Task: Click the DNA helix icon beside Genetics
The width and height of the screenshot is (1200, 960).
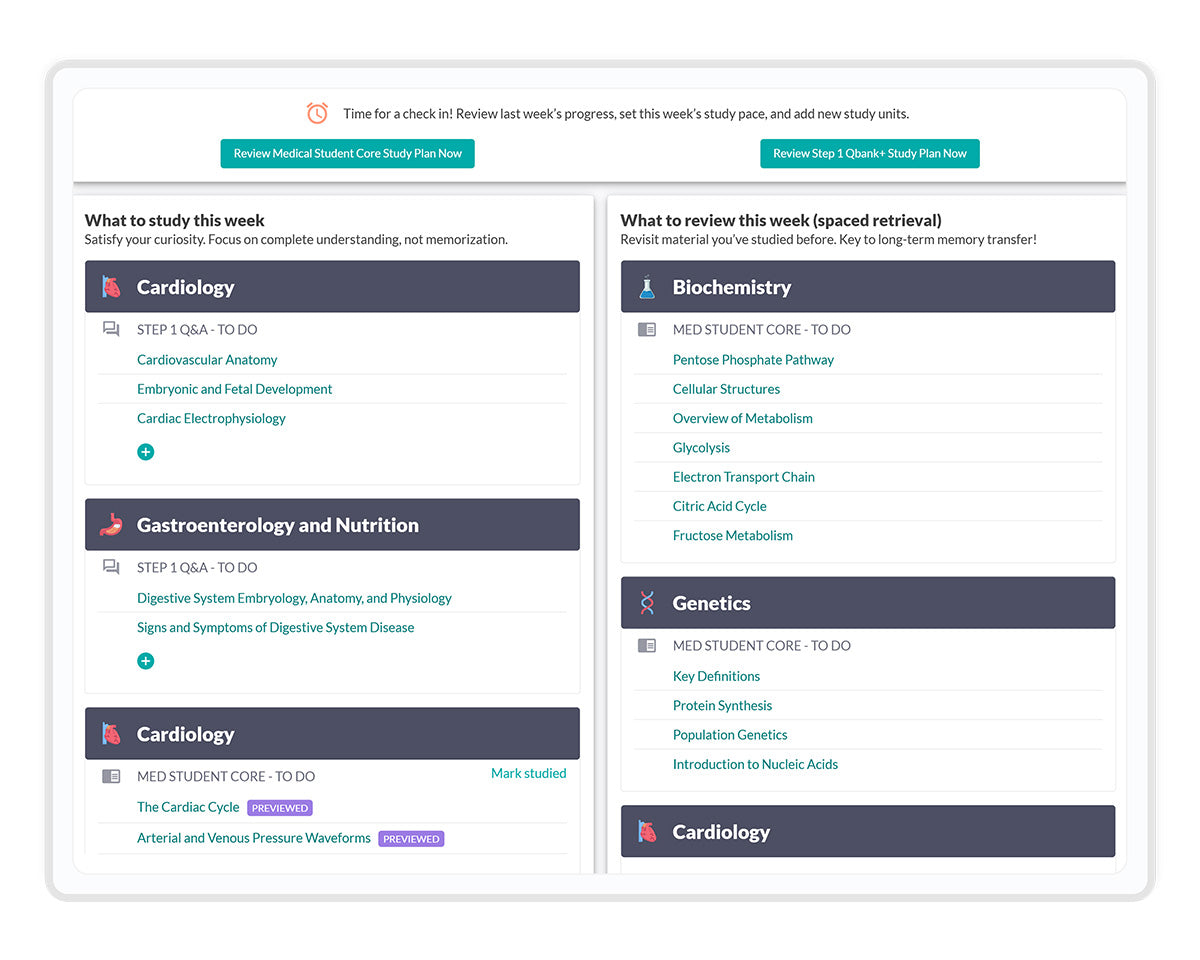Action: [x=647, y=603]
